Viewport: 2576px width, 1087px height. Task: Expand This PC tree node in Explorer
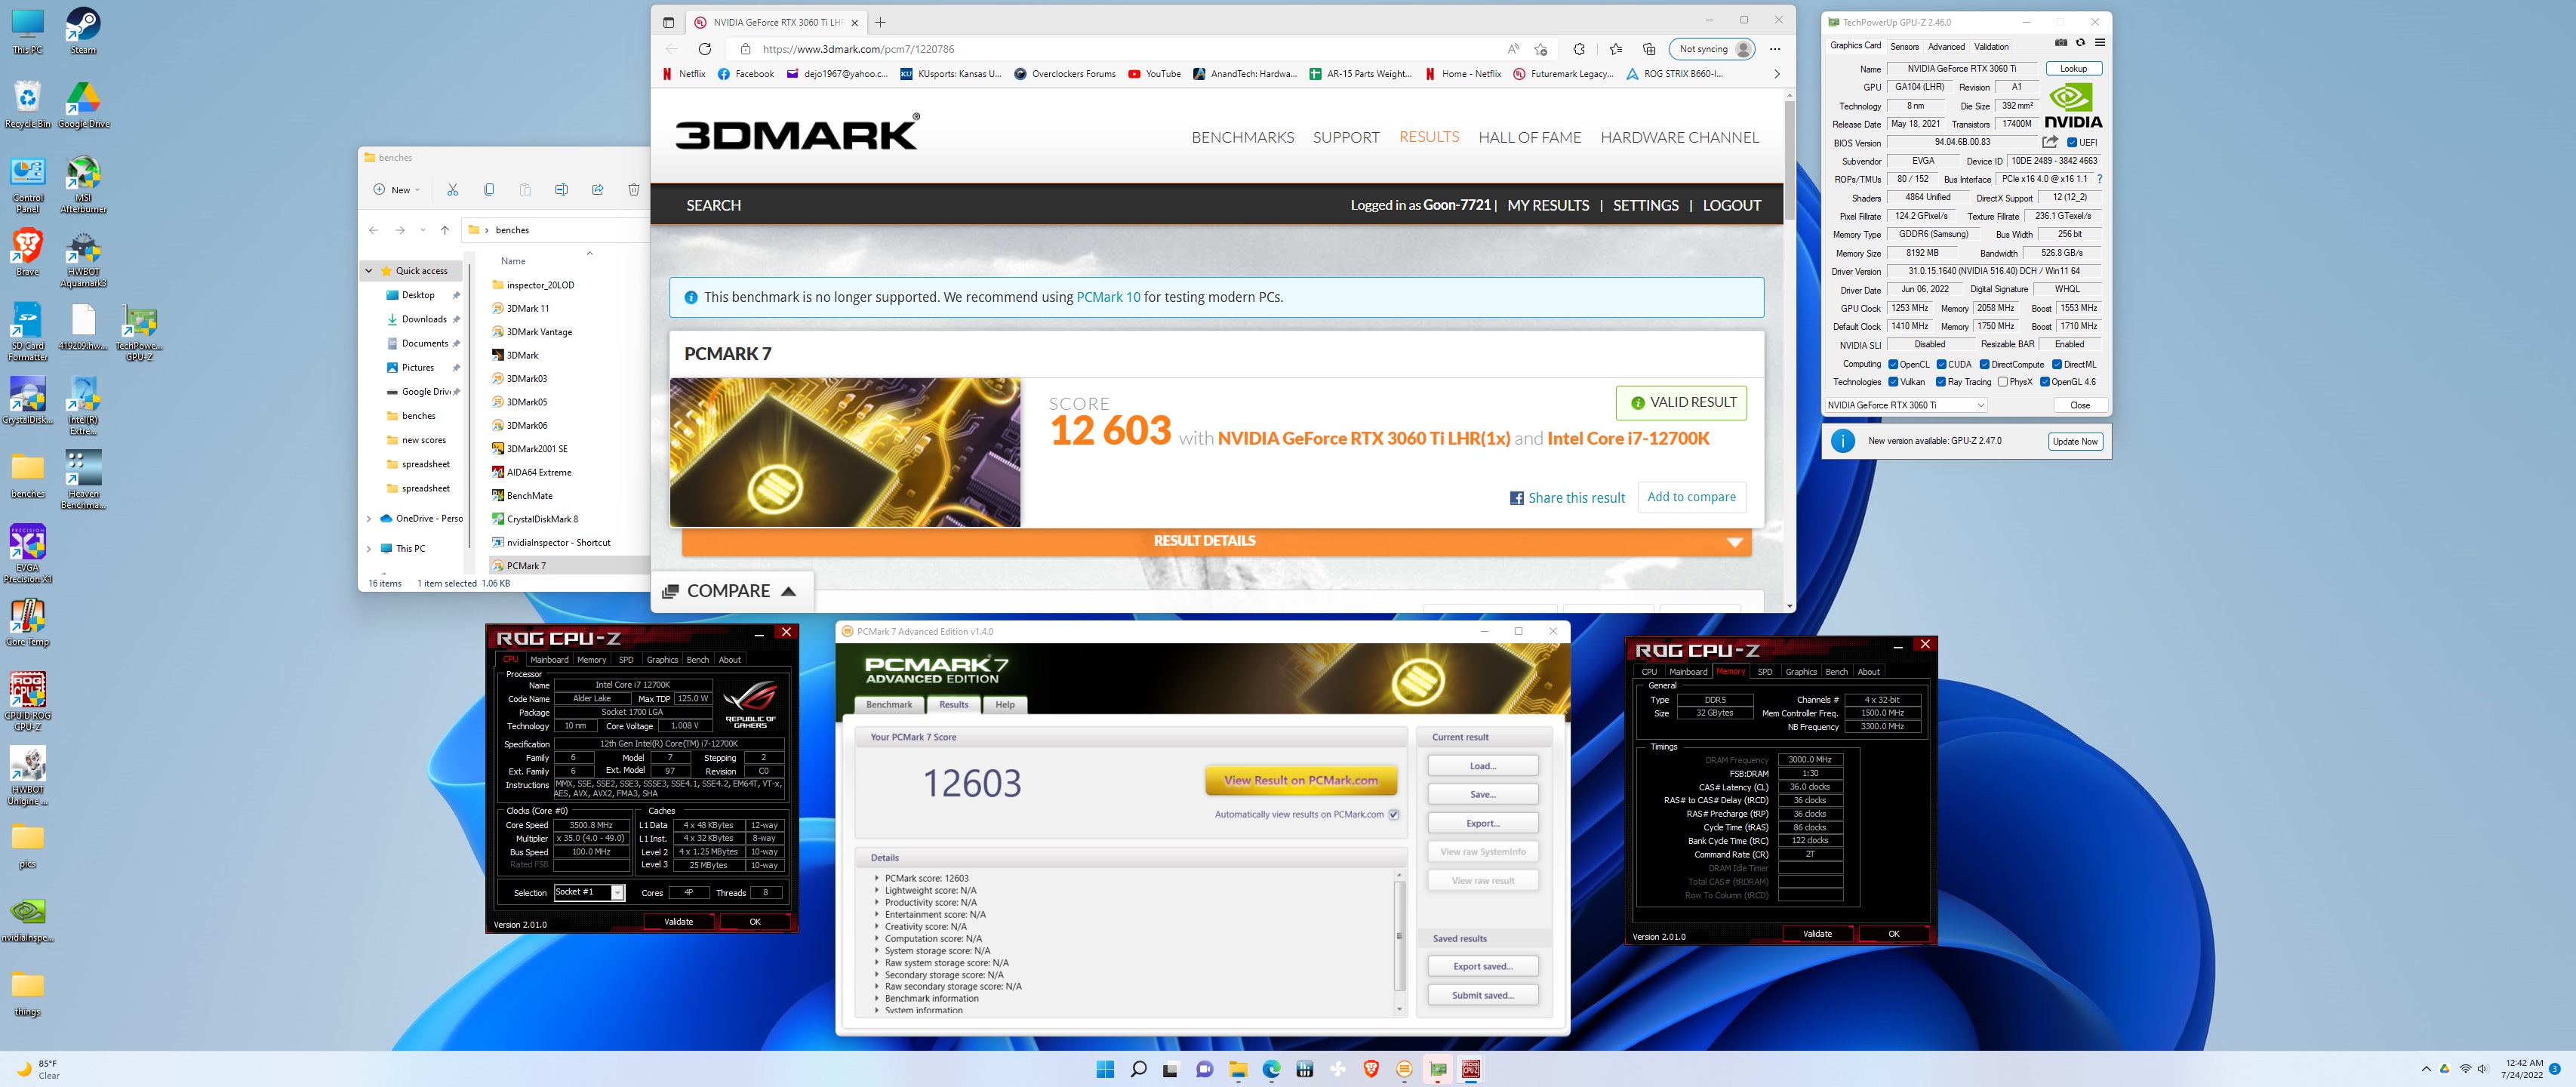pos(369,549)
